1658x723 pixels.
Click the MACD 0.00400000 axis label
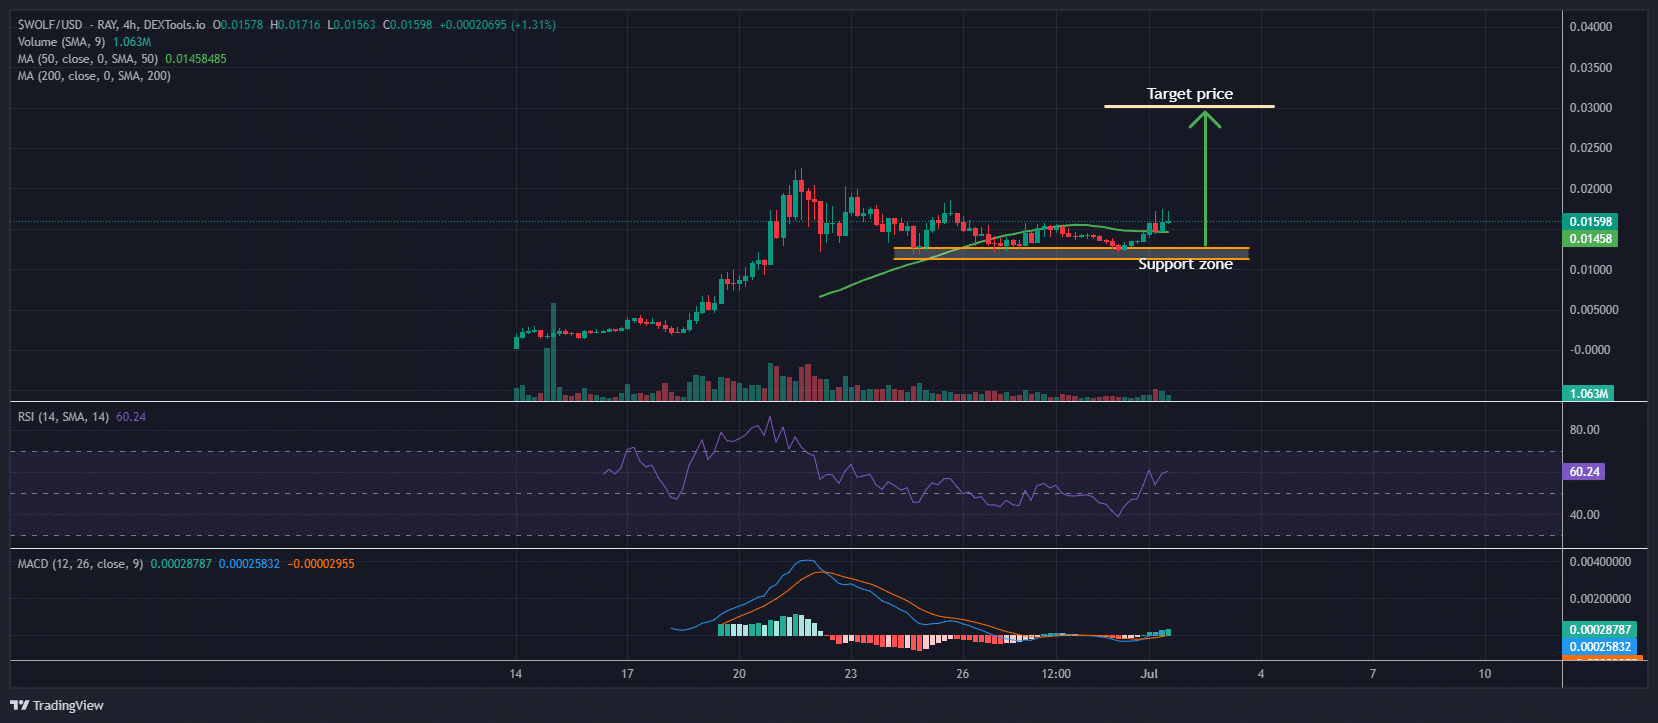pyautogui.click(x=1600, y=562)
